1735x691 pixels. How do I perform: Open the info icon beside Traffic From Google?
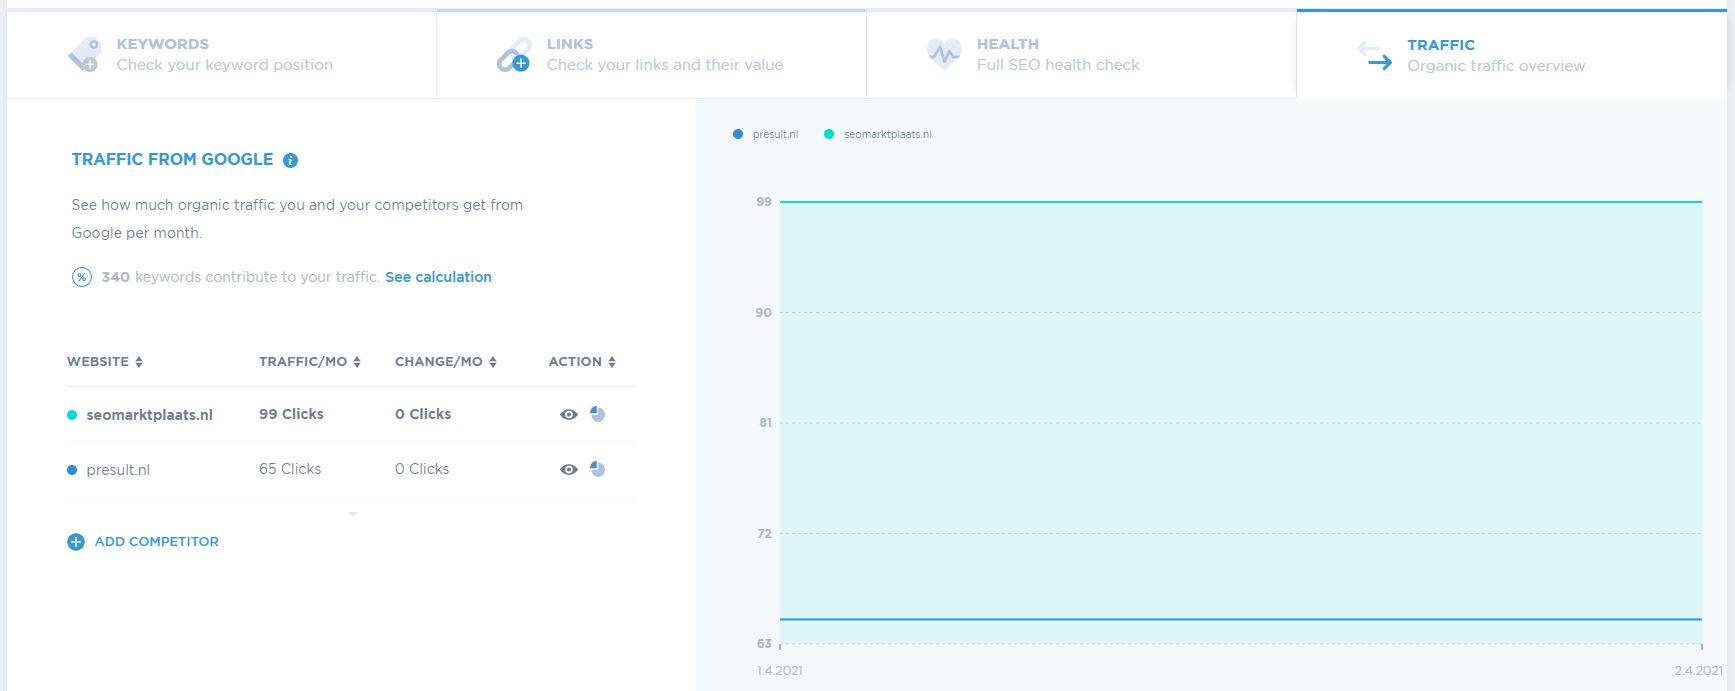[x=290, y=160]
